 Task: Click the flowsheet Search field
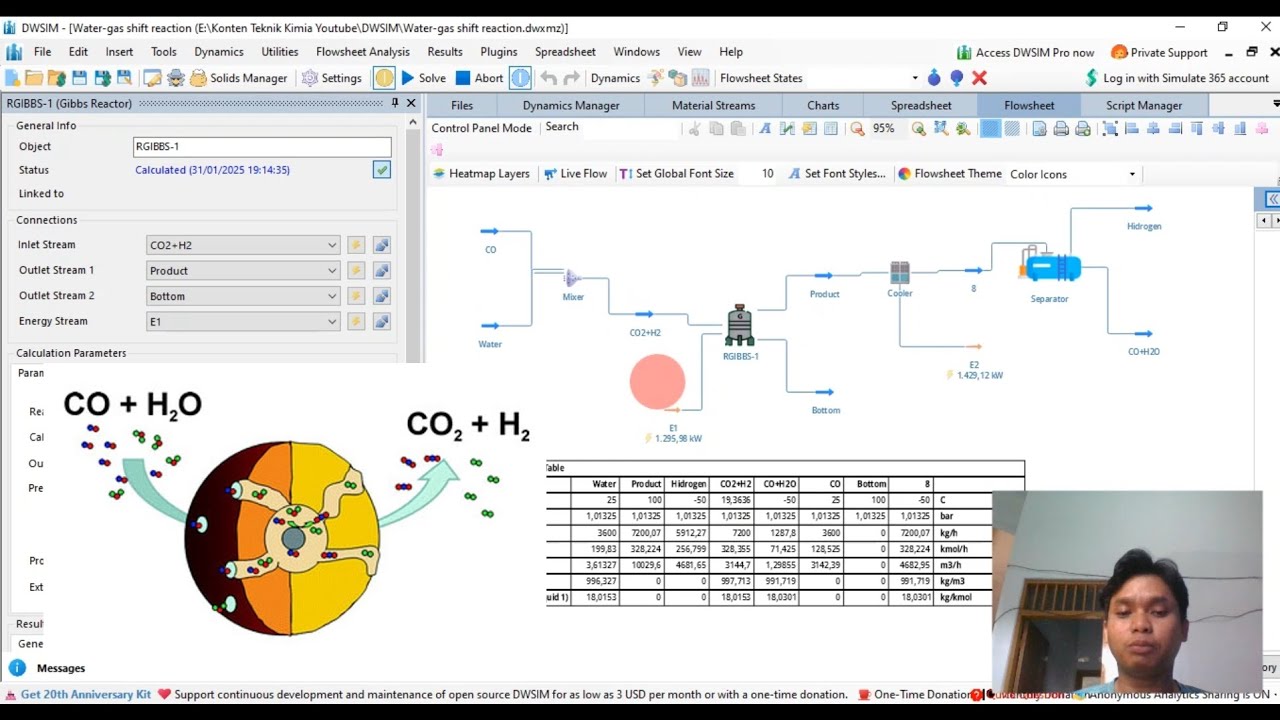[x=612, y=128]
